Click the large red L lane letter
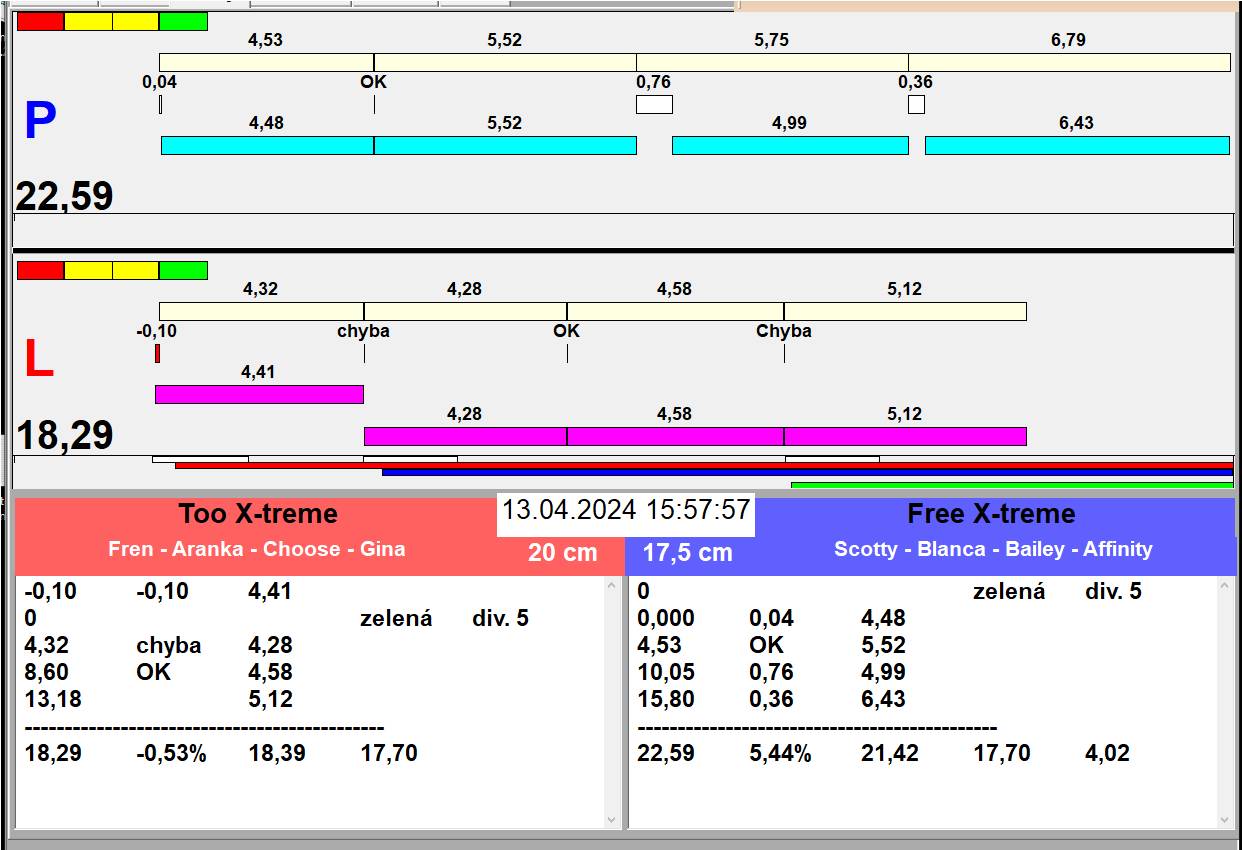 (38, 360)
